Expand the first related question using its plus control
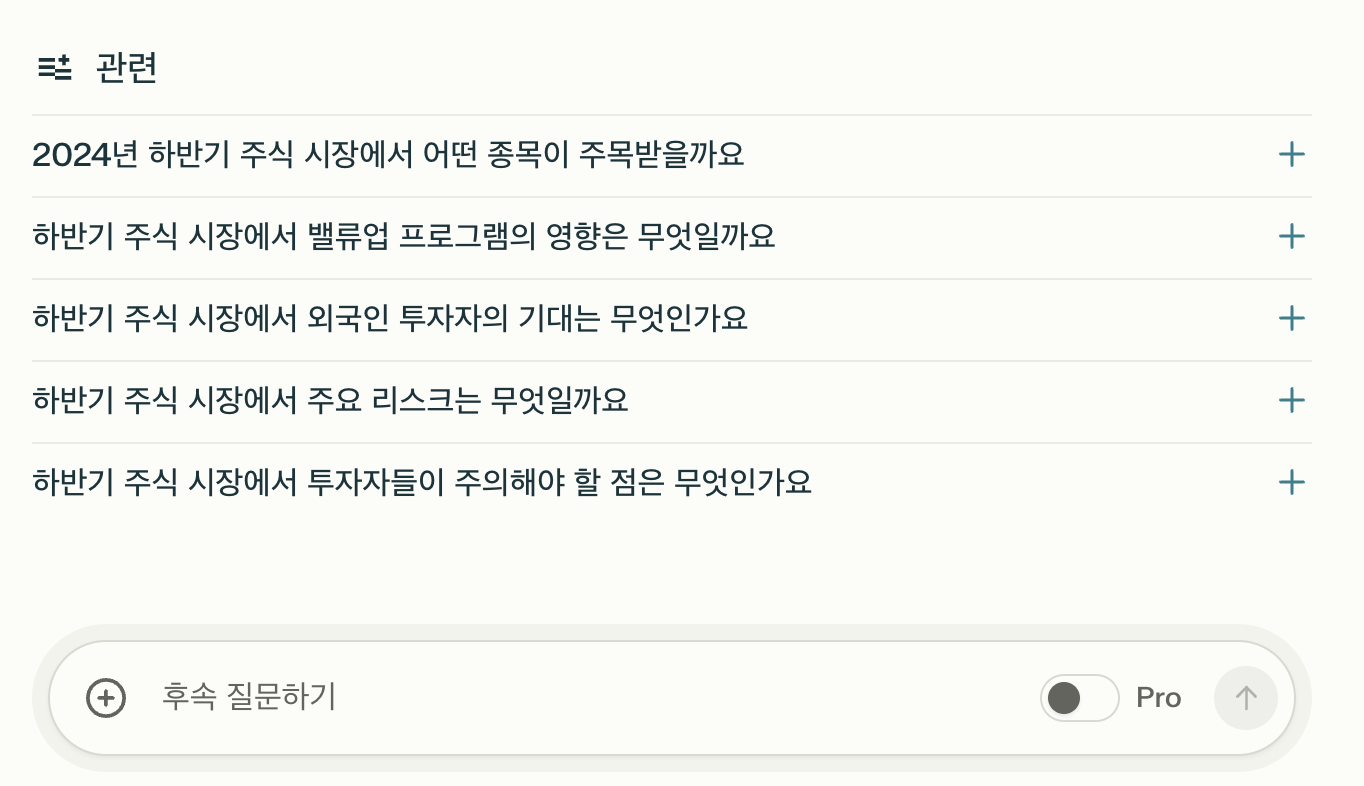The image size is (1364, 786). pyautogui.click(x=1292, y=155)
